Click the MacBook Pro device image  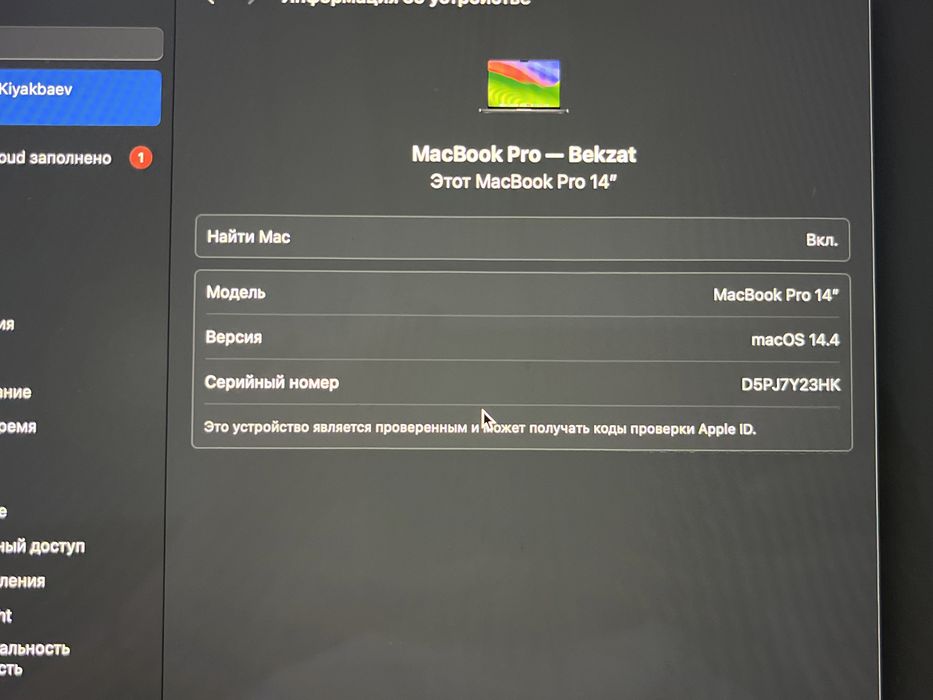tap(524, 86)
